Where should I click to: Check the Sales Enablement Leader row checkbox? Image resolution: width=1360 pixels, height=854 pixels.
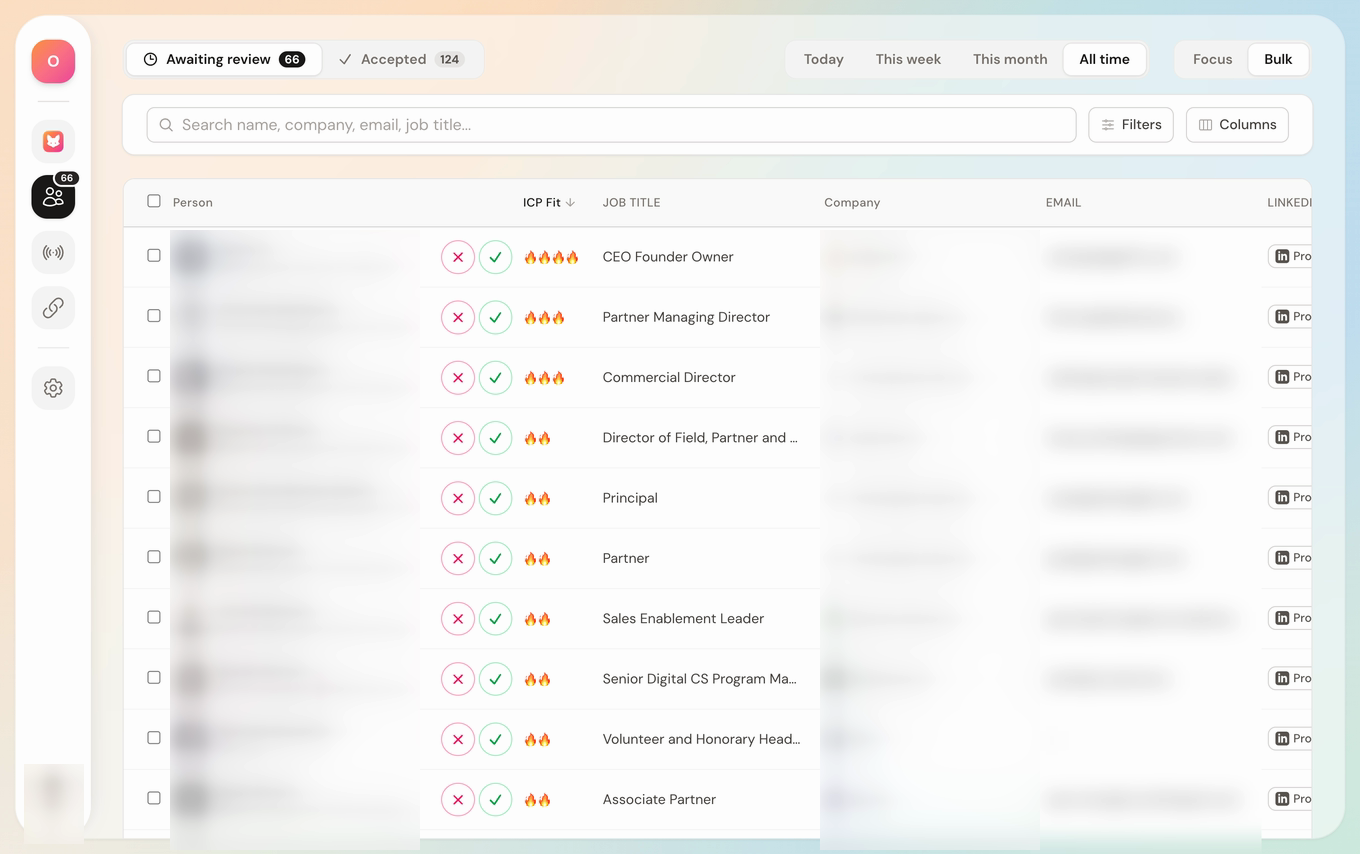pyautogui.click(x=154, y=617)
